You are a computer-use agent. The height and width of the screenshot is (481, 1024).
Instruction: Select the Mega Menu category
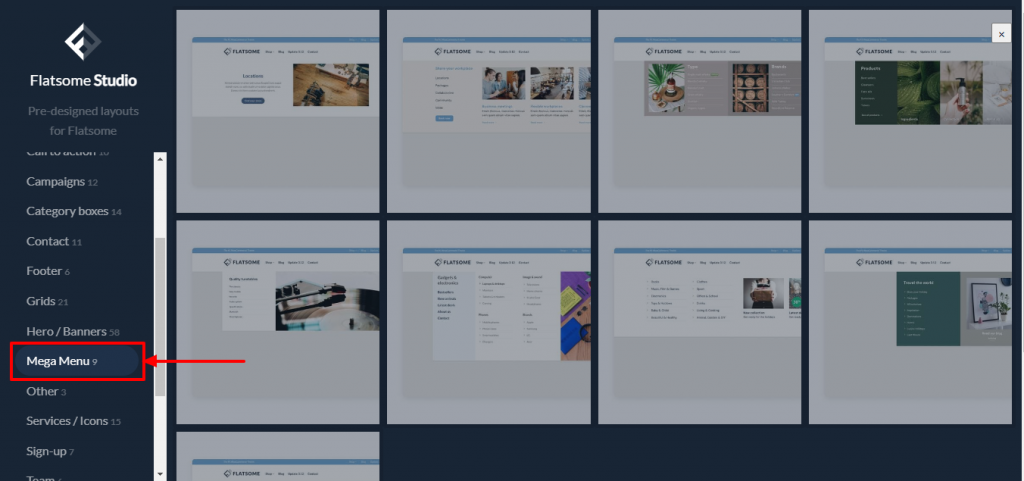pyautogui.click(x=77, y=361)
